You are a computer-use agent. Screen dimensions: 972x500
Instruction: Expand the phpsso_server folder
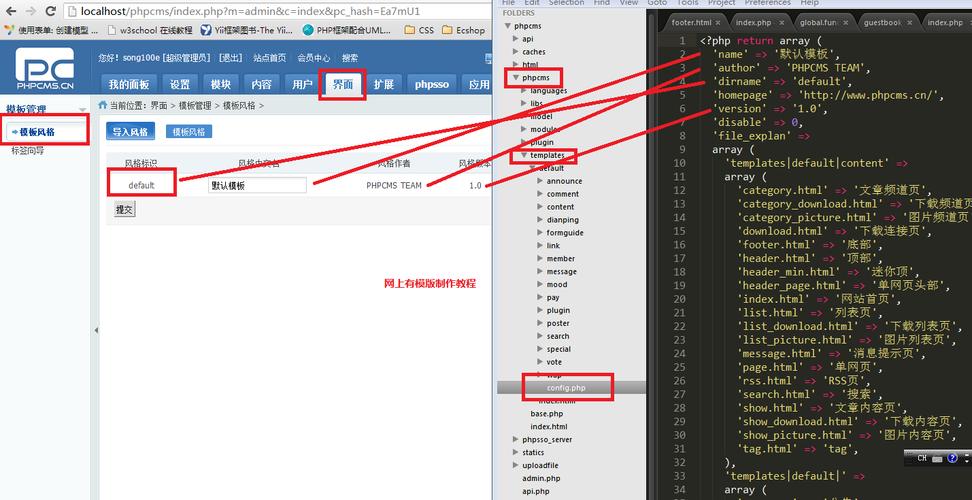pos(516,439)
